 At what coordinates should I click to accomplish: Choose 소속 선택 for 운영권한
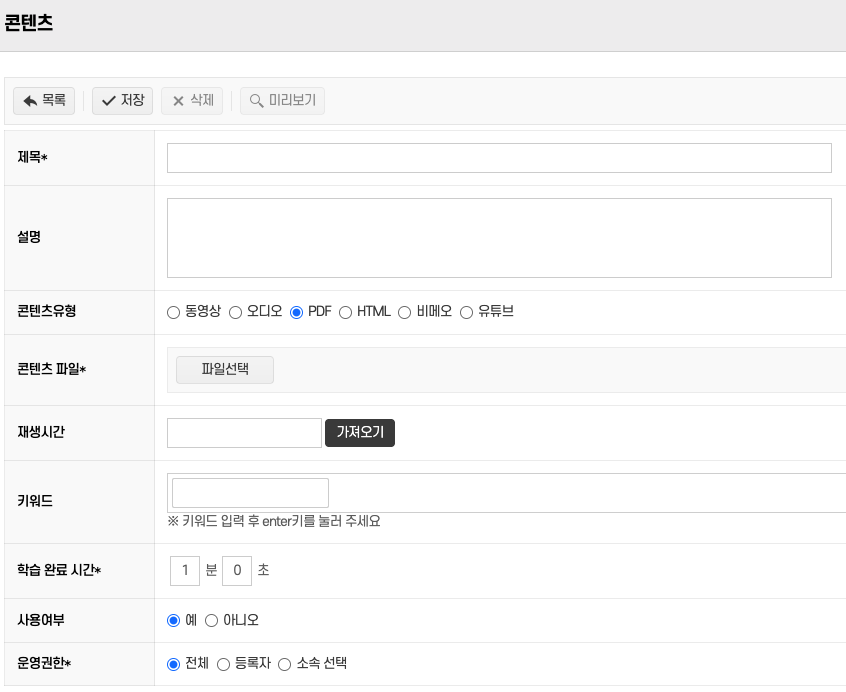pos(285,664)
